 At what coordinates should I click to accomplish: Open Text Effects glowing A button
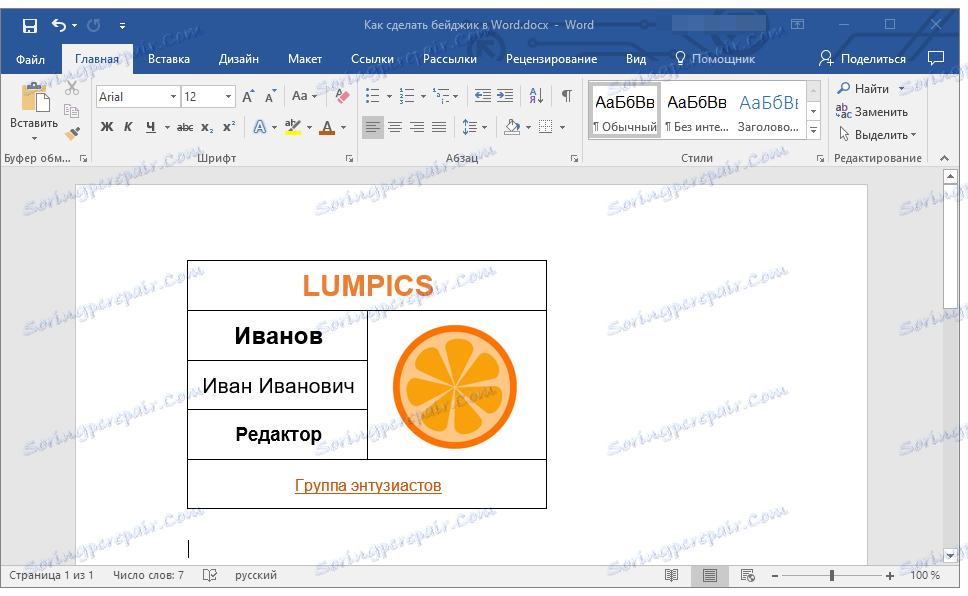coord(260,127)
